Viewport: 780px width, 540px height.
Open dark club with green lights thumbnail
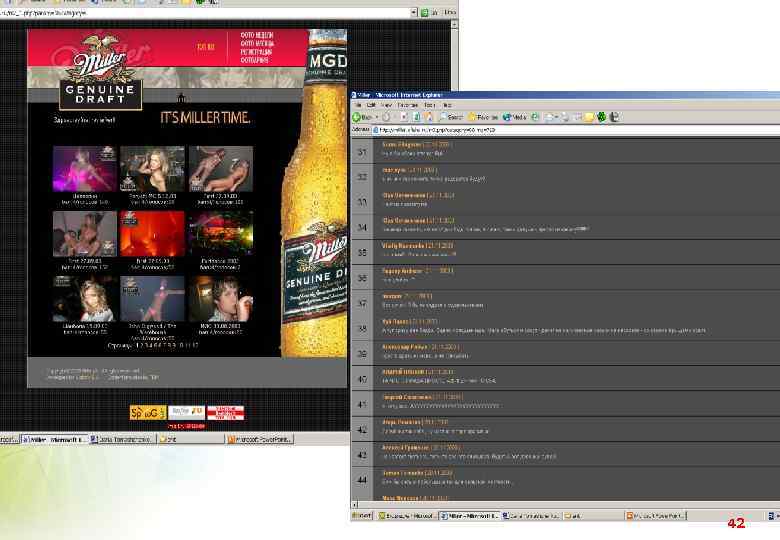click(220, 234)
